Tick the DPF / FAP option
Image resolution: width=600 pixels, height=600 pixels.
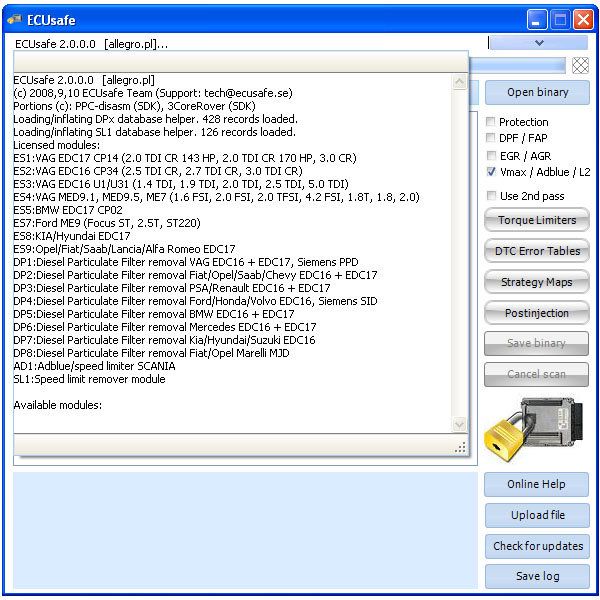pyautogui.click(x=491, y=139)
